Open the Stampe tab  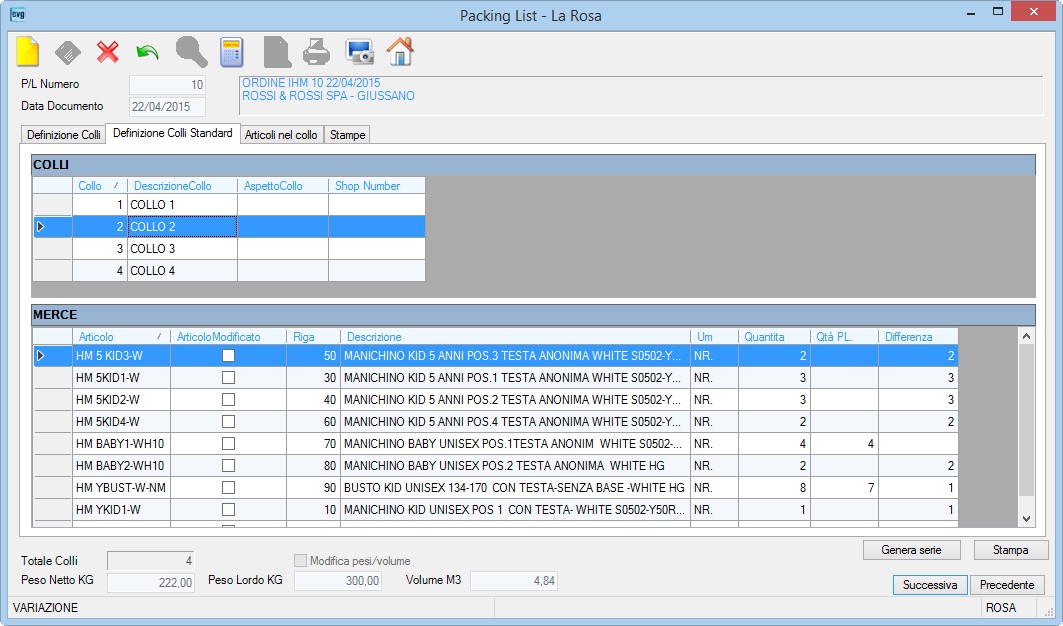point(347,135)
